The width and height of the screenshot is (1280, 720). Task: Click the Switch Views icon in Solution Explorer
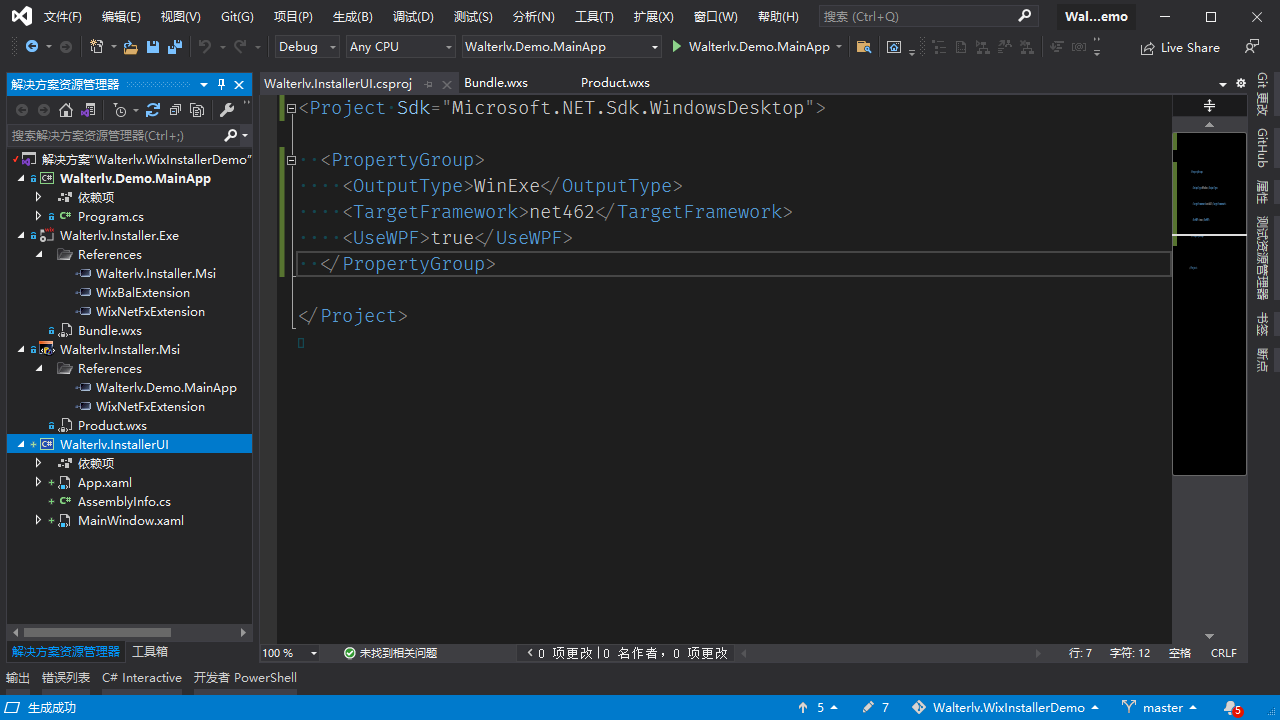click(x=88, y=110)
